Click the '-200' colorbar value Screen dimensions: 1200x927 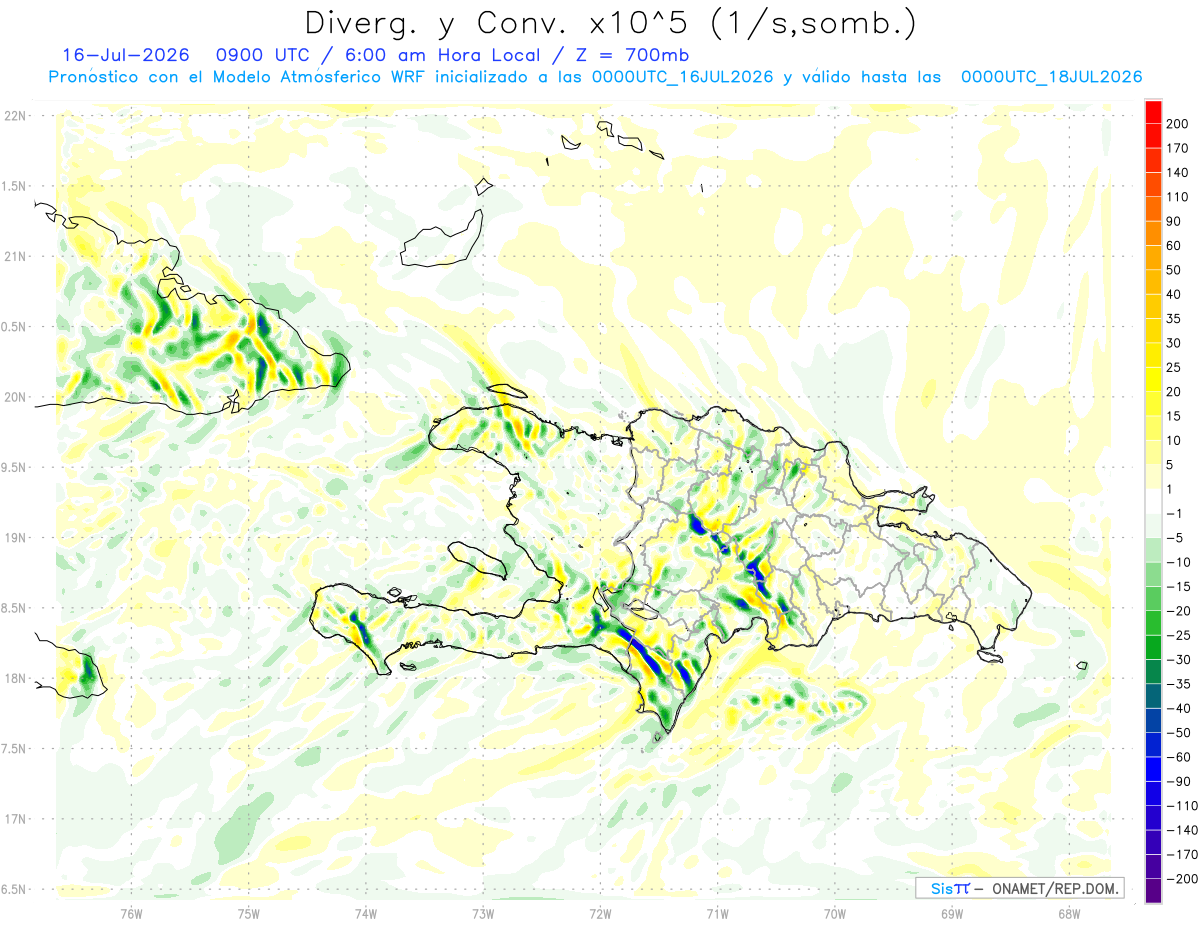1182,879
